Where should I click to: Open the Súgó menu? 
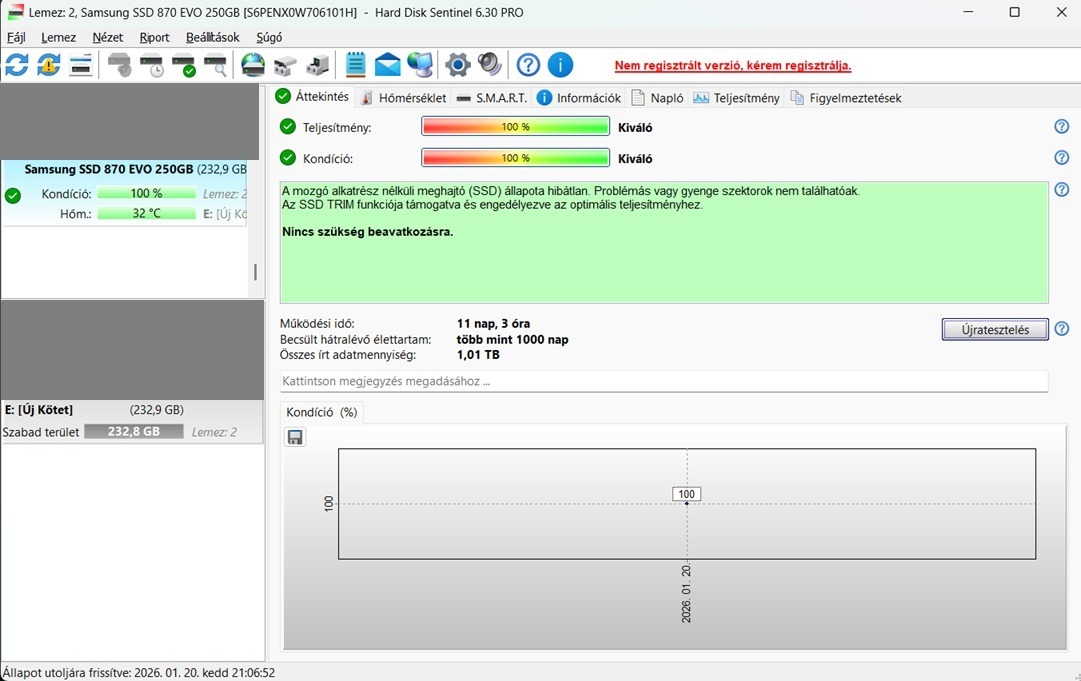[269, 37]
